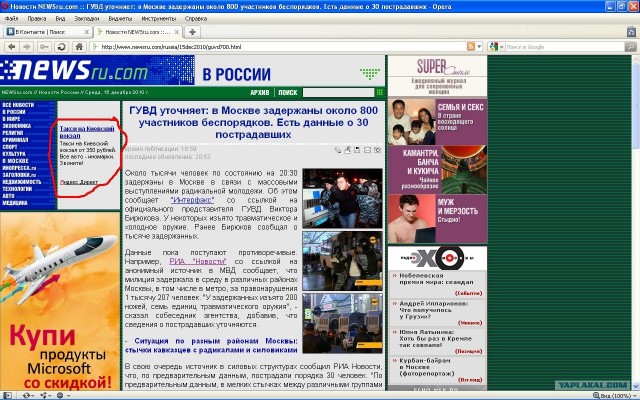Open the АРХИВ link
640x400 pixels.
(x=260, y=93)
